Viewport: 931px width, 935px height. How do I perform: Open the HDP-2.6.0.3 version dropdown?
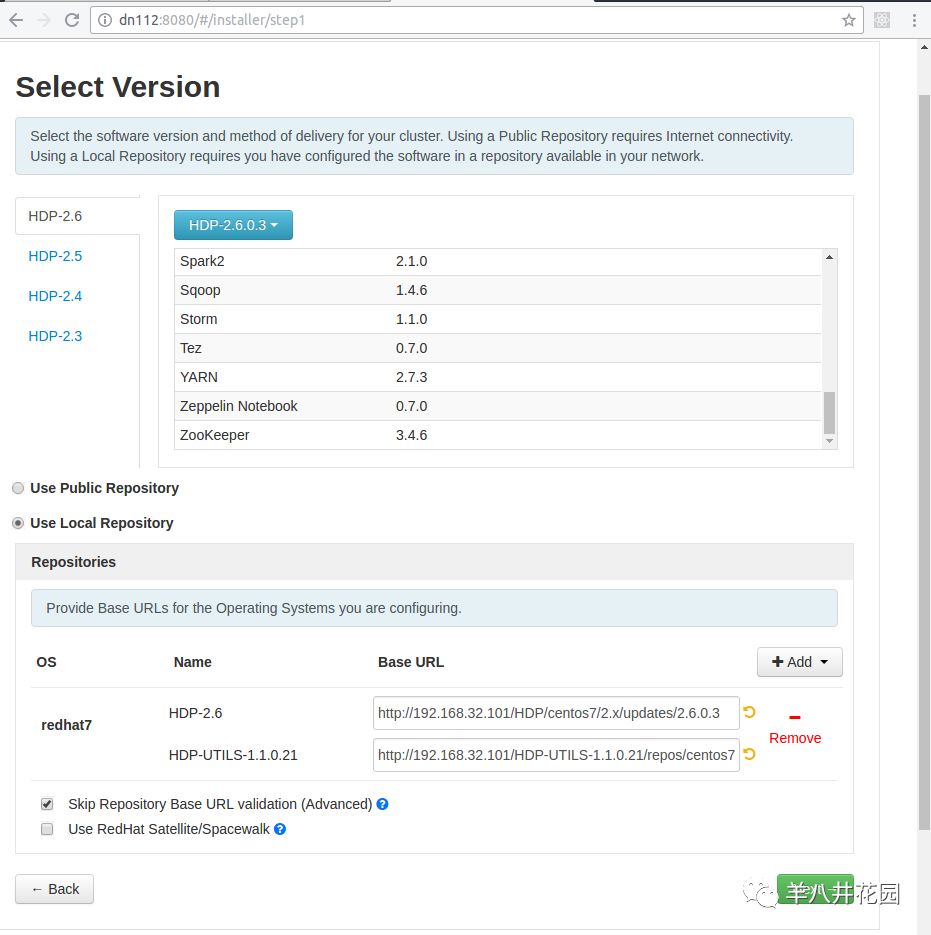click(233, 225)
